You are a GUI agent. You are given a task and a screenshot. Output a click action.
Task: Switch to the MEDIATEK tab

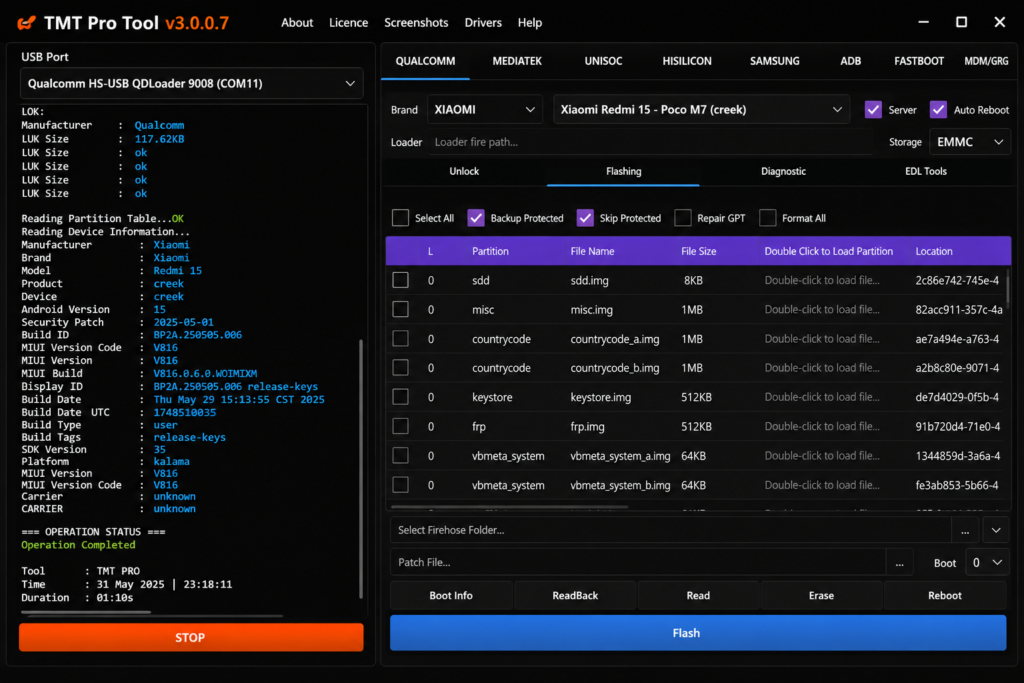tap(517, 61)
